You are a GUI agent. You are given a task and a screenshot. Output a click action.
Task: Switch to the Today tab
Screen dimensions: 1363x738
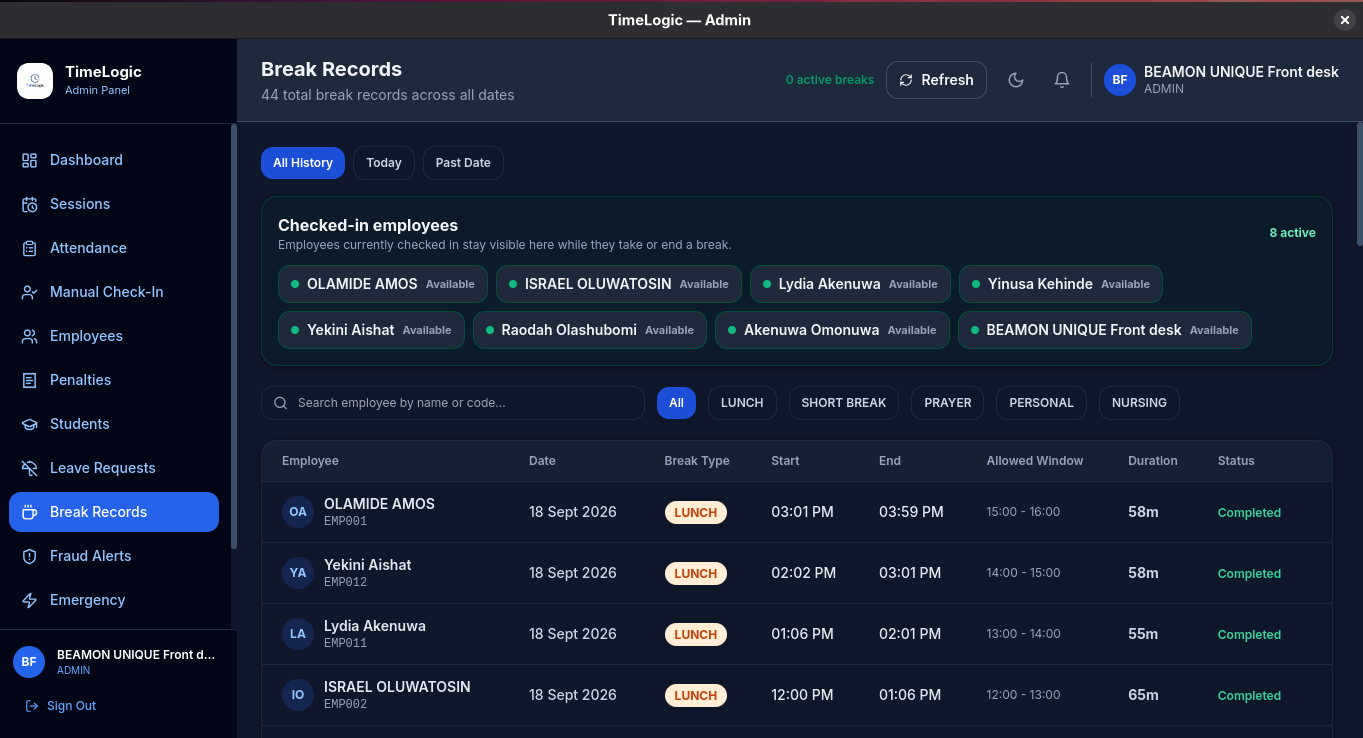[384, 163]
